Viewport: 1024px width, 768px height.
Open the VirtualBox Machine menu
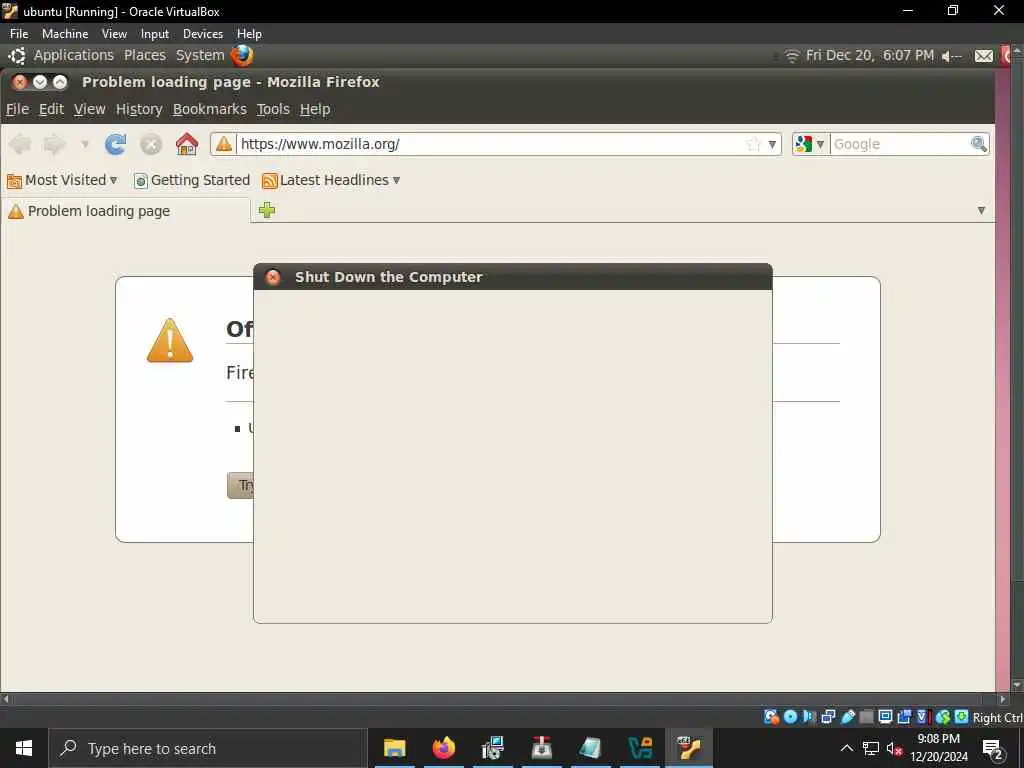(x=65, y=33)
